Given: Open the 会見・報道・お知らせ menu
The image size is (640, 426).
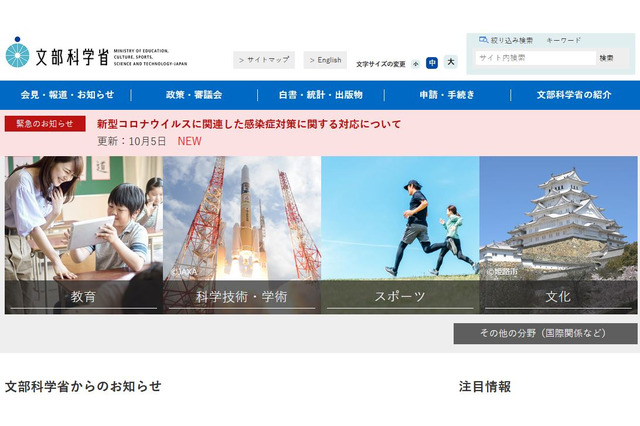Looking at the screenshot, I should (67, 95).
